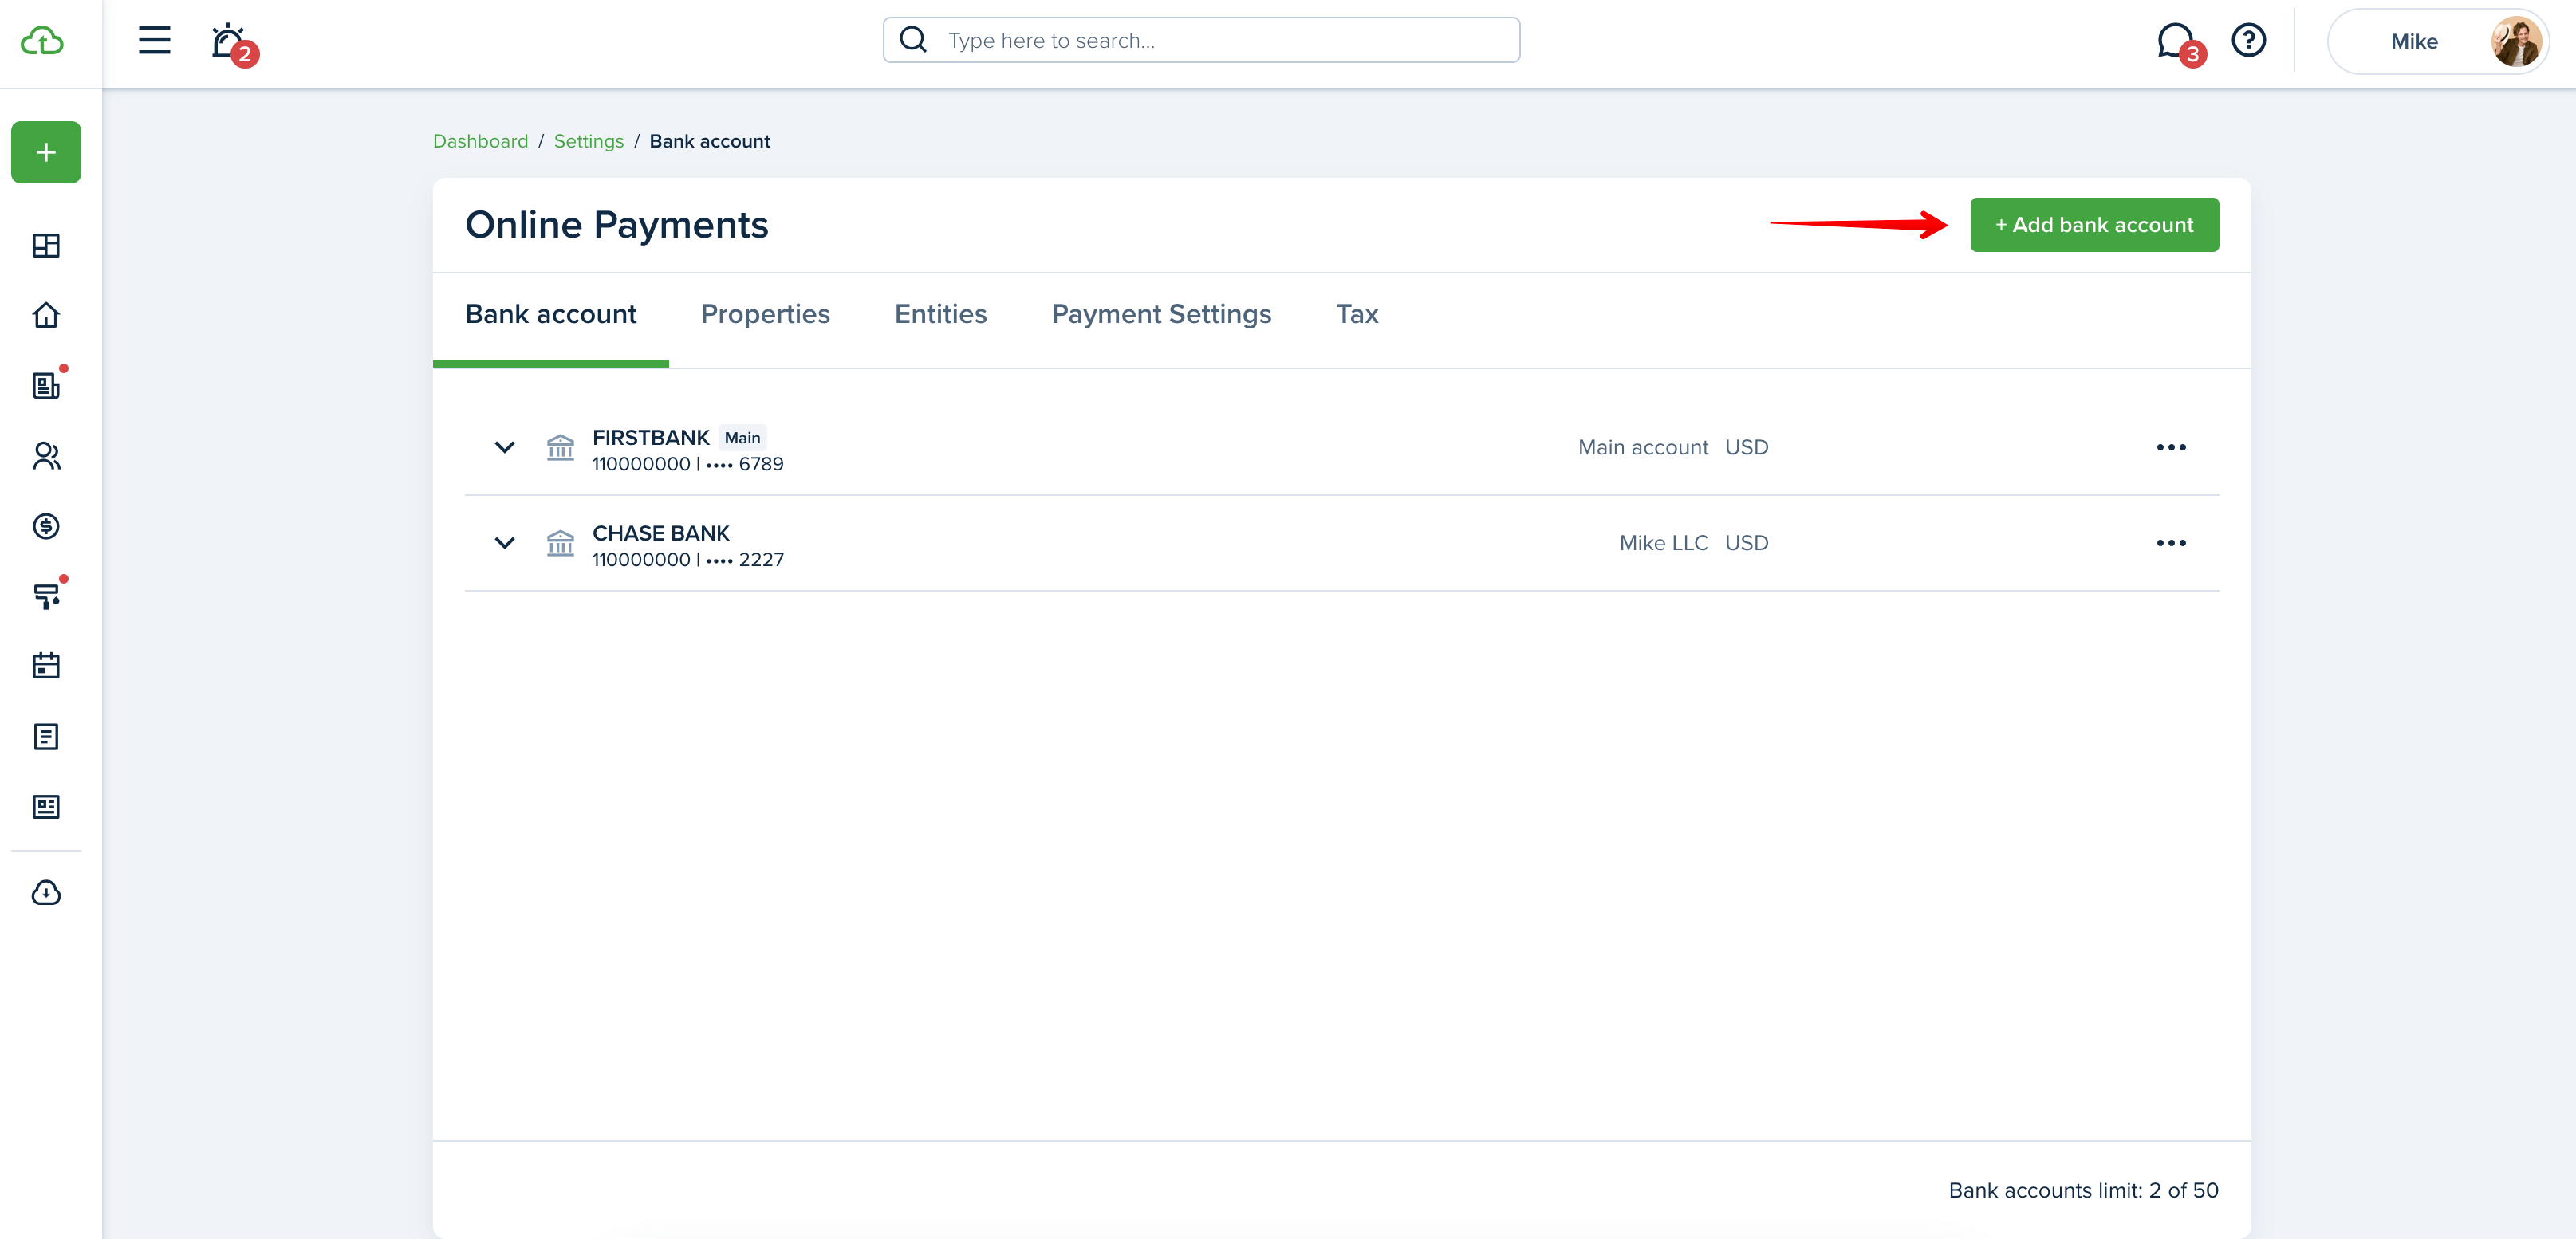Click Add bank account button
This screenshot has height=1239, width=2576.
tap(2094, 225)
